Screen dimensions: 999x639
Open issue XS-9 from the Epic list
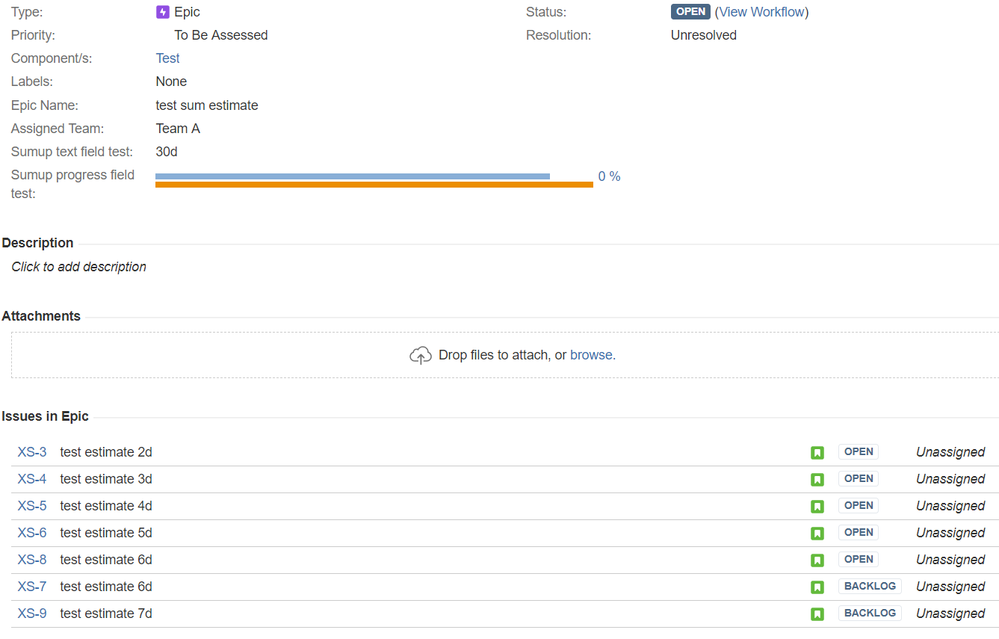[31, 613]
